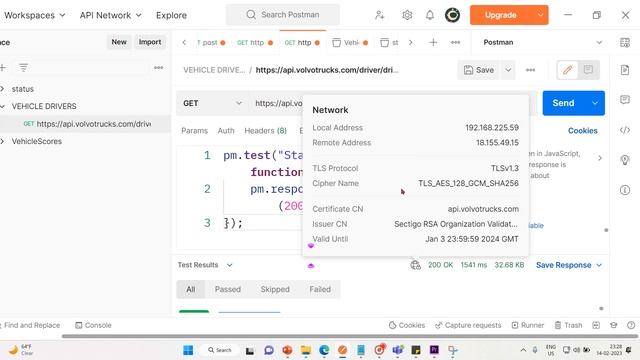
Task: Open Auth tab
Action: click(x=226, y=131)
